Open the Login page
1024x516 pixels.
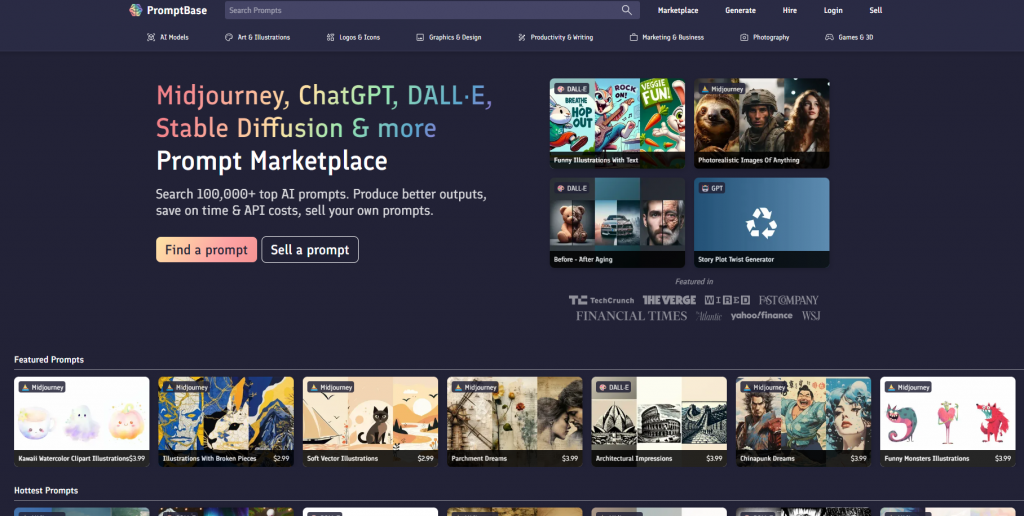[x=833, y=10]
